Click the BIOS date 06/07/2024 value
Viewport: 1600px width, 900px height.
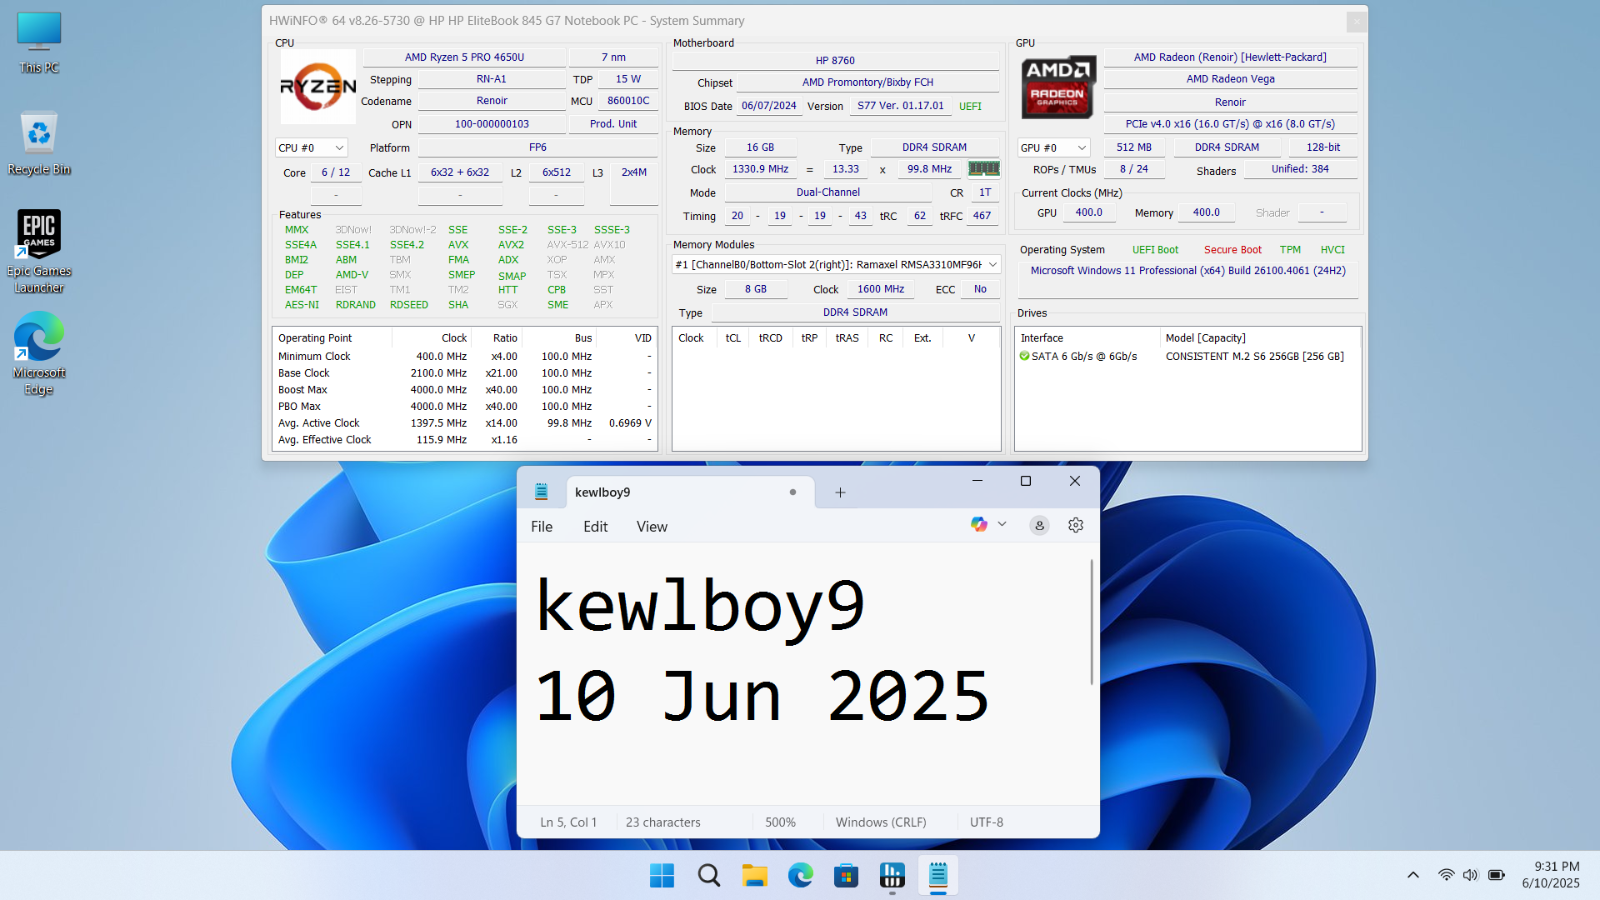pyautogui.click(x=769, y=105)
